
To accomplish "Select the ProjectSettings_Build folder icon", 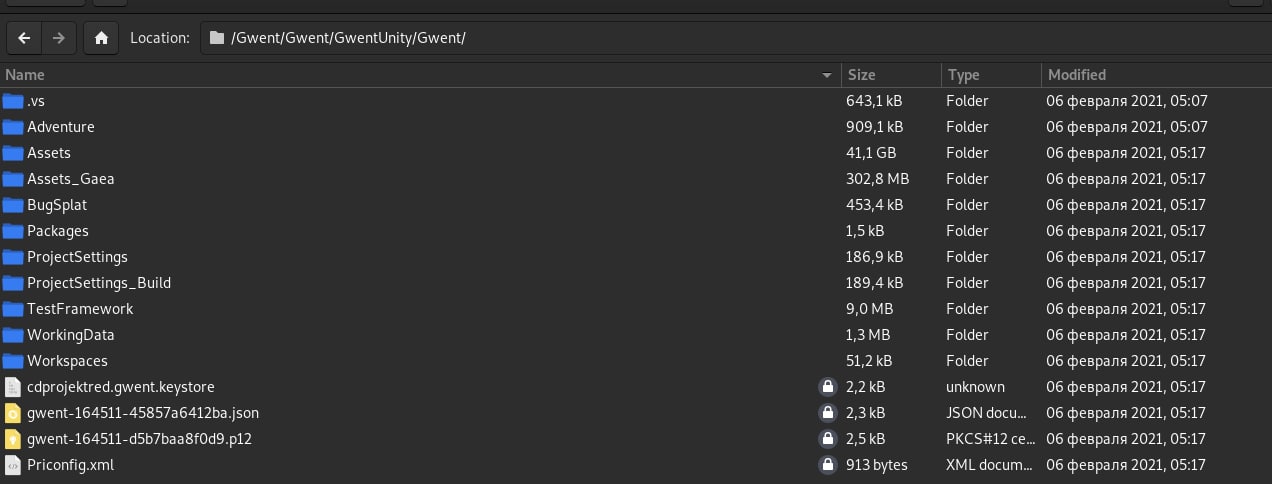I will pos(13,283).
